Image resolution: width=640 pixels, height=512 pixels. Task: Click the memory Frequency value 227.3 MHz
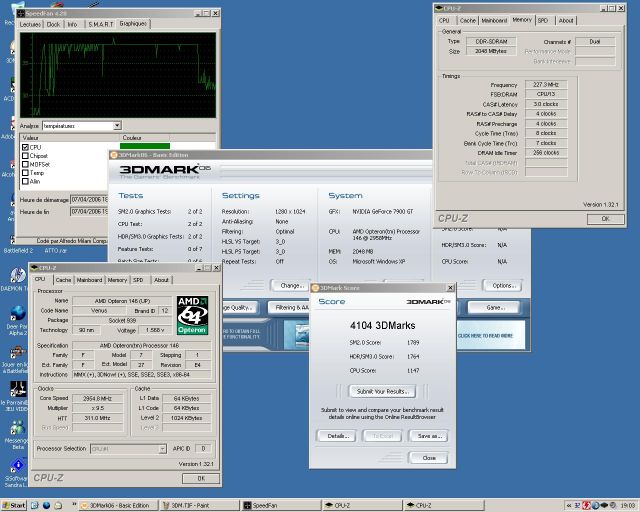pyautogui.click(x=546, y=85)
